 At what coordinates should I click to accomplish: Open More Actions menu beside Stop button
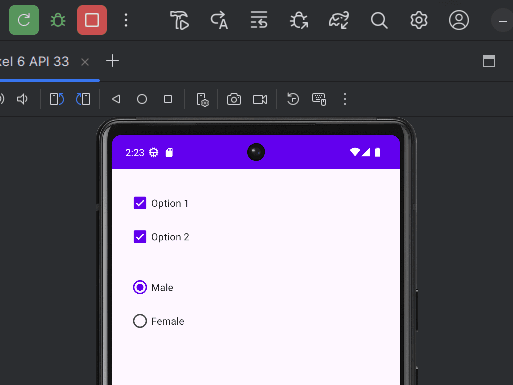point(126,20)
